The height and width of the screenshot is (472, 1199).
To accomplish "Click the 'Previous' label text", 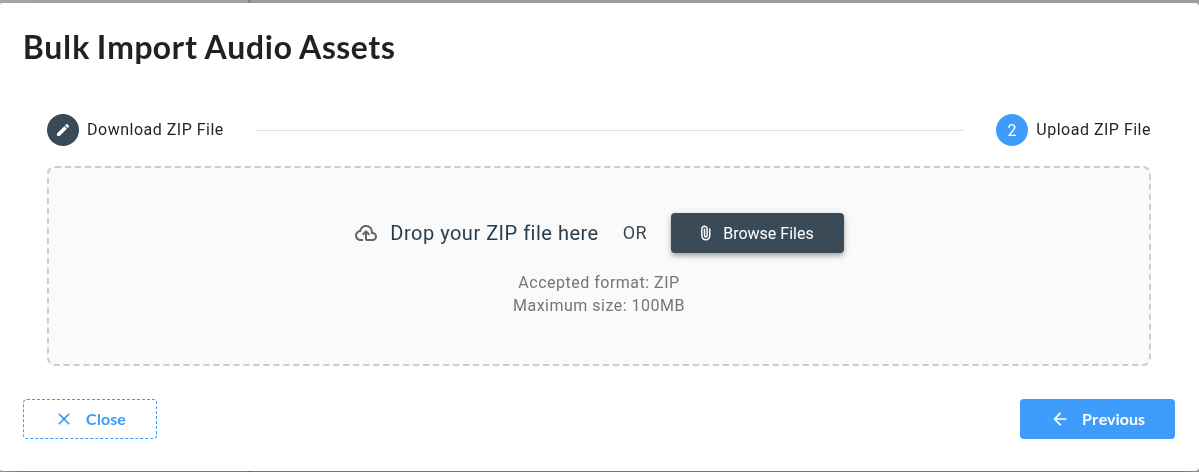I will [1113, 419].
